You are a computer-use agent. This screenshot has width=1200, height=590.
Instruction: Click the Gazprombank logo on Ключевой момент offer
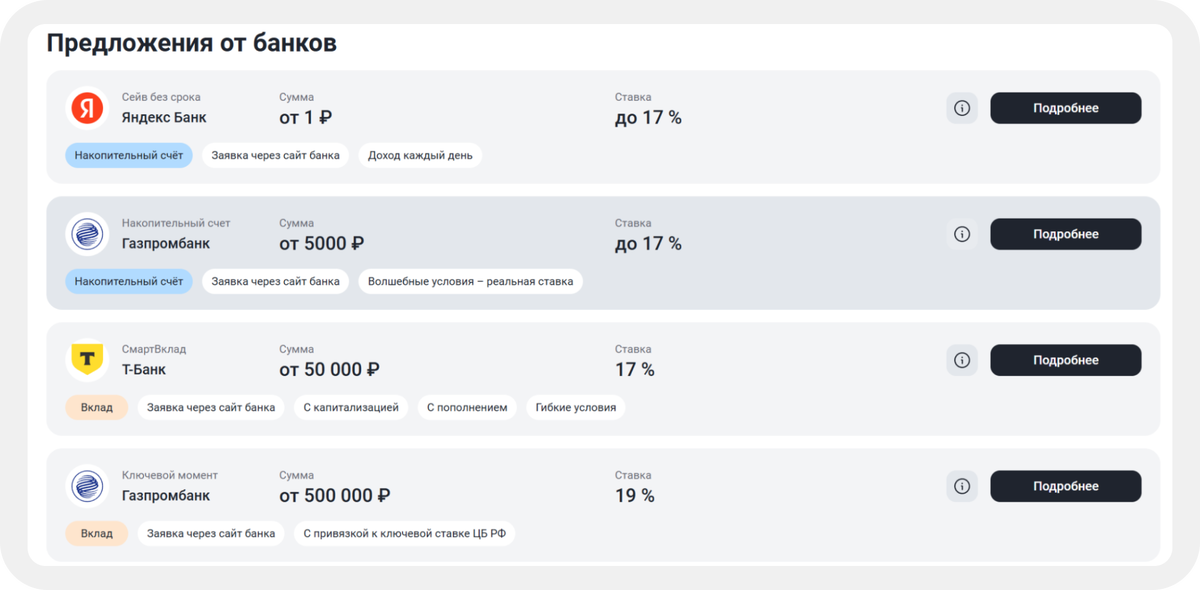(87, 486)
